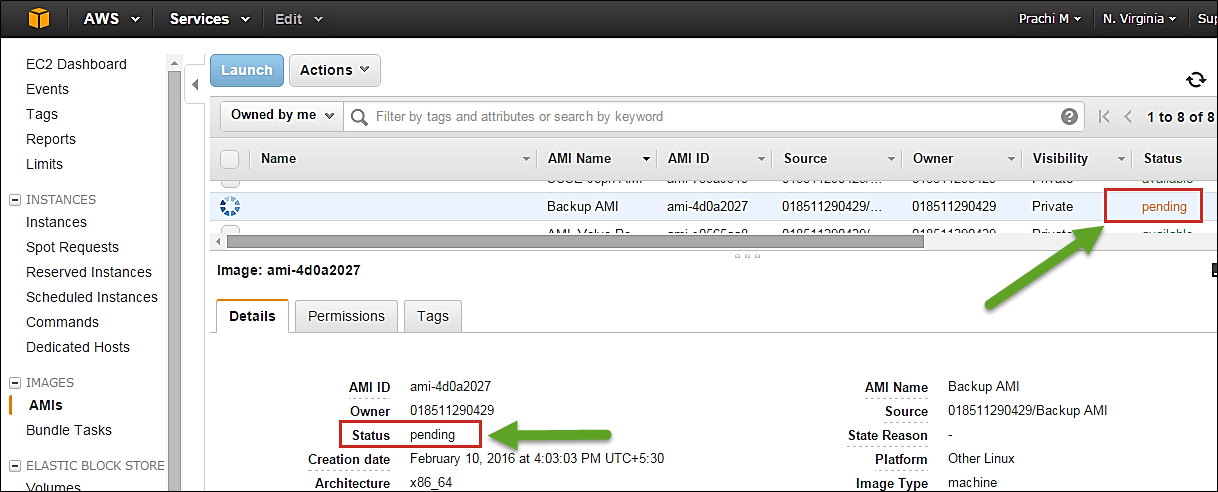This screenshot has width=1218, height=492.
Task: Collapse the INSTANCES section in sidebar
Action: coord(14,200)
